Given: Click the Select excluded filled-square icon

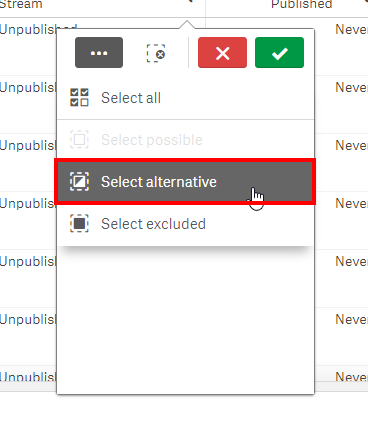Looking at the screenshot, I should [x=79, y=223].
